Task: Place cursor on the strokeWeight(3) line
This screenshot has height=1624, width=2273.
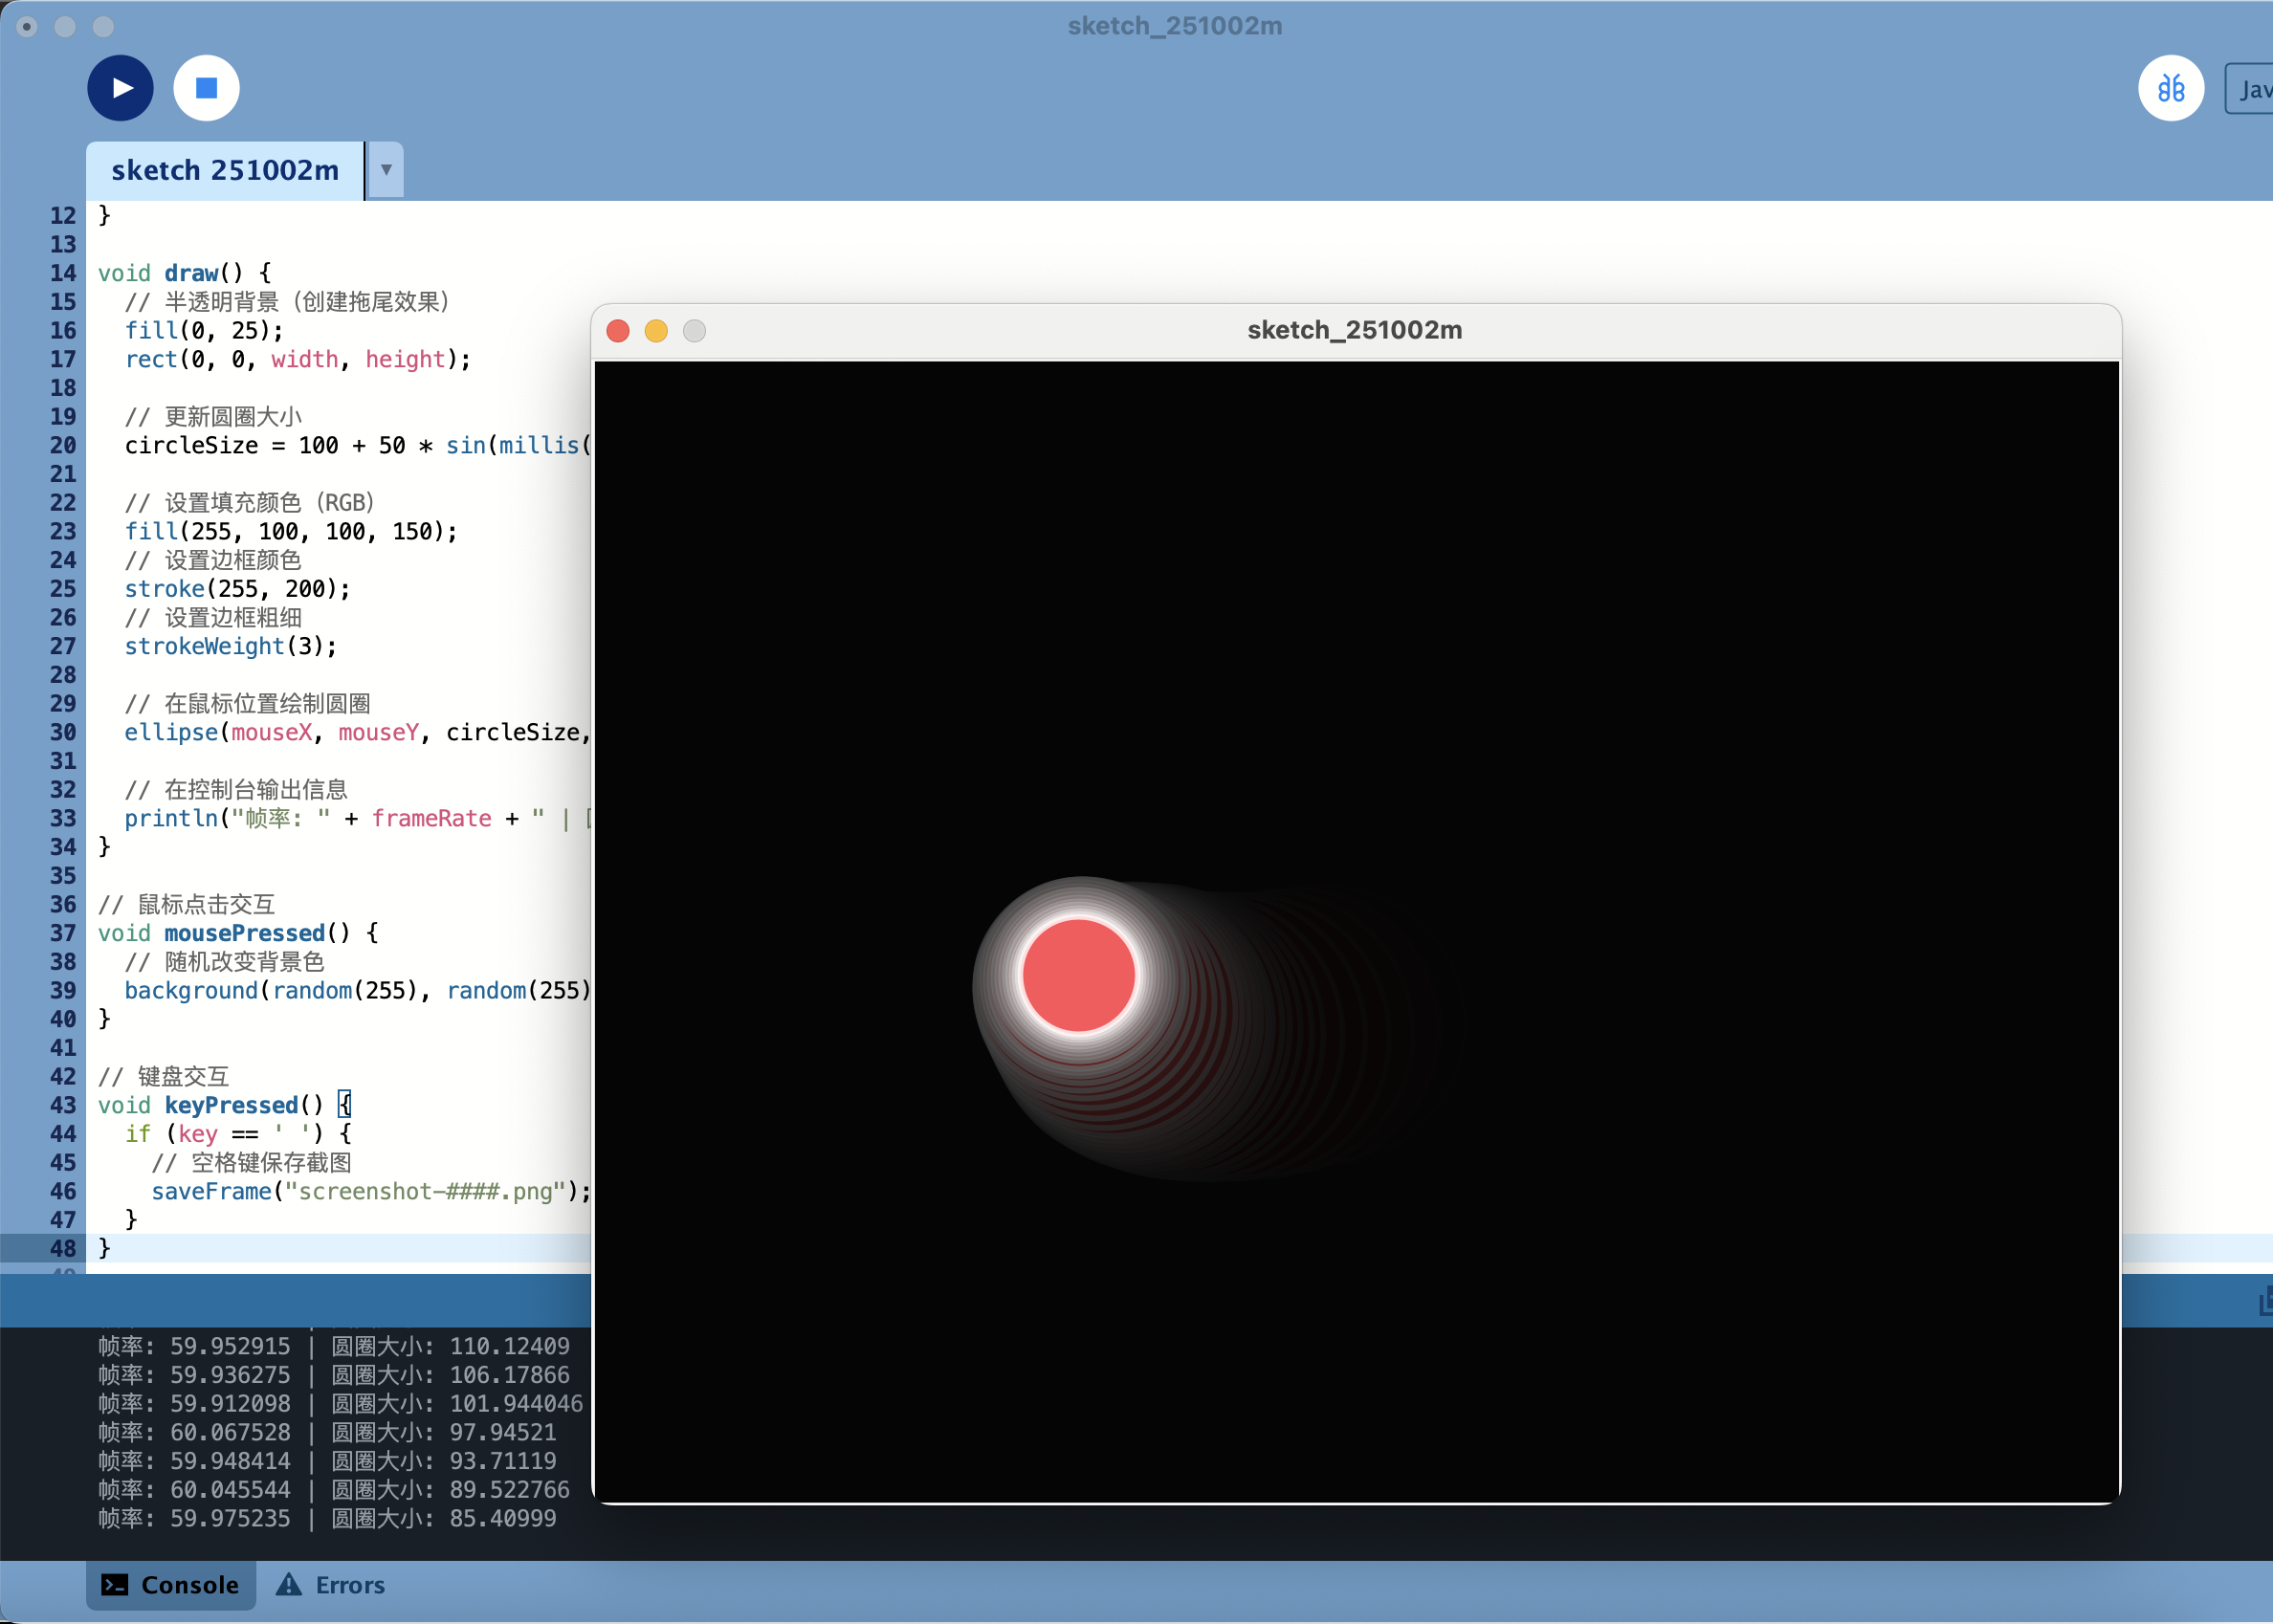Action: coord(230,646)
